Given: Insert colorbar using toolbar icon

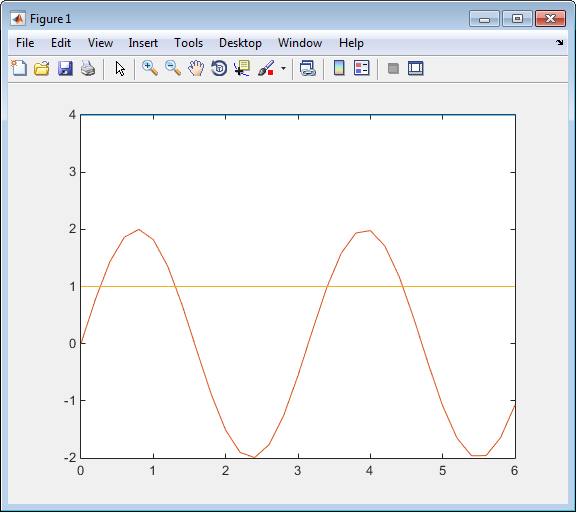Looking at the screenshot, I should pyautogui.click(x=339, y=68).
